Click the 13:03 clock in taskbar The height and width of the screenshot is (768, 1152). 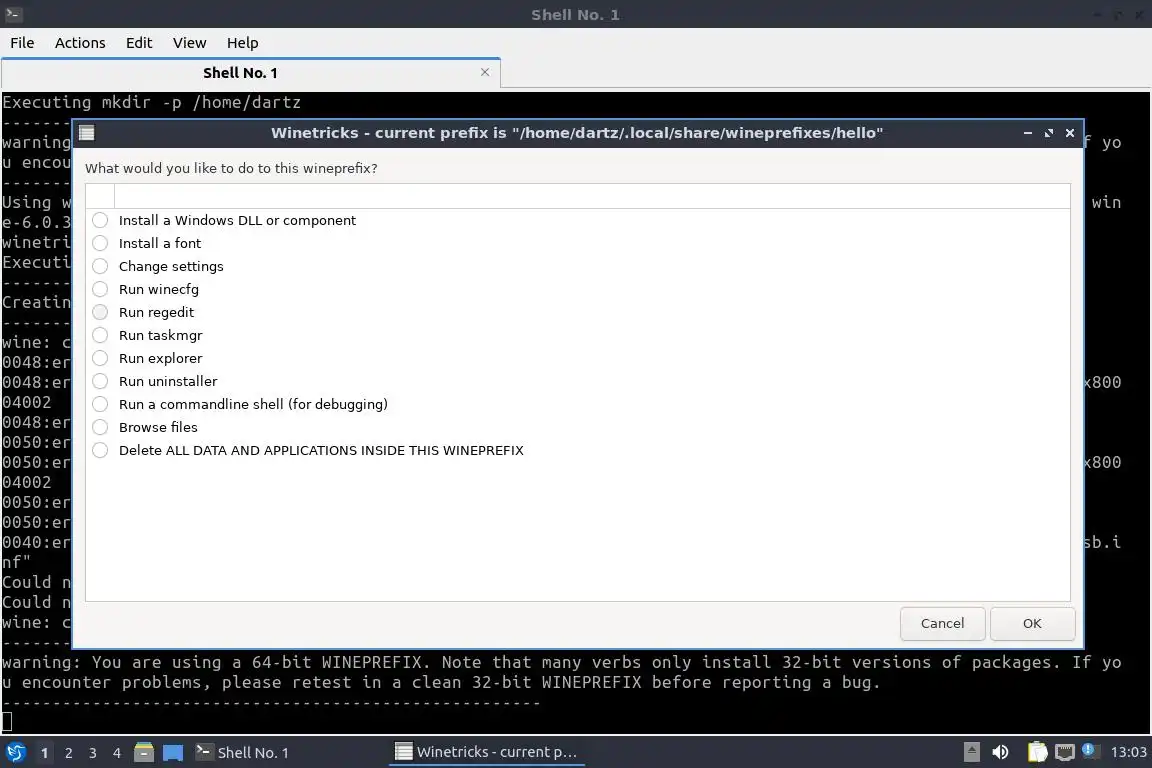pos(1128,752)
